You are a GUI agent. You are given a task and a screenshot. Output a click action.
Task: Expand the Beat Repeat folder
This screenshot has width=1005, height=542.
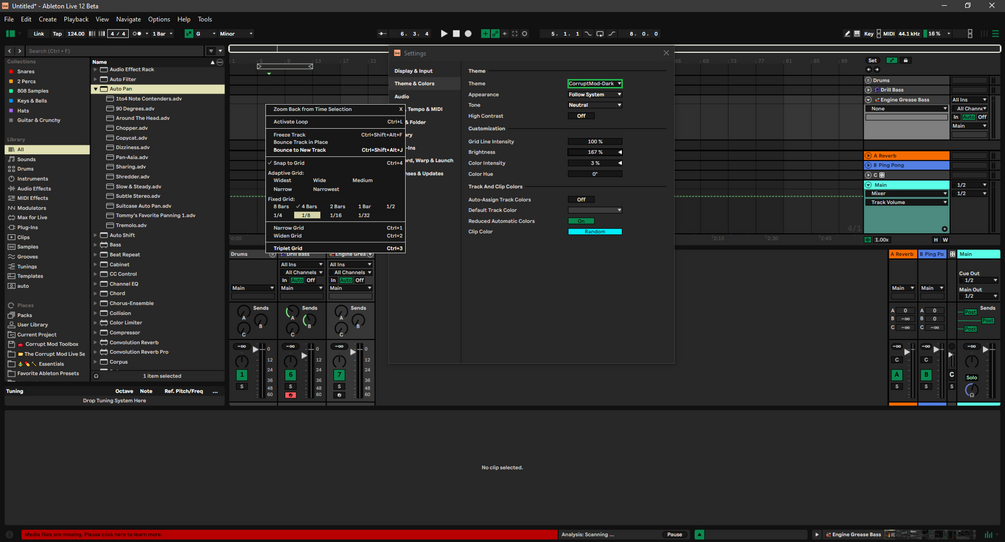click(x=96, y=255)
